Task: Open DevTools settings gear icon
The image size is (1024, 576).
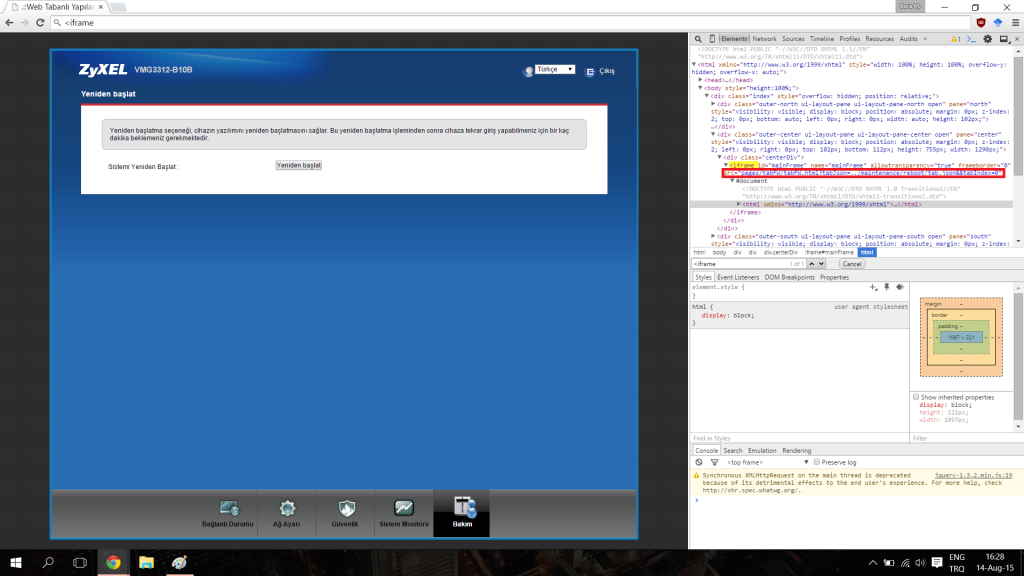Action: point(987,39)
